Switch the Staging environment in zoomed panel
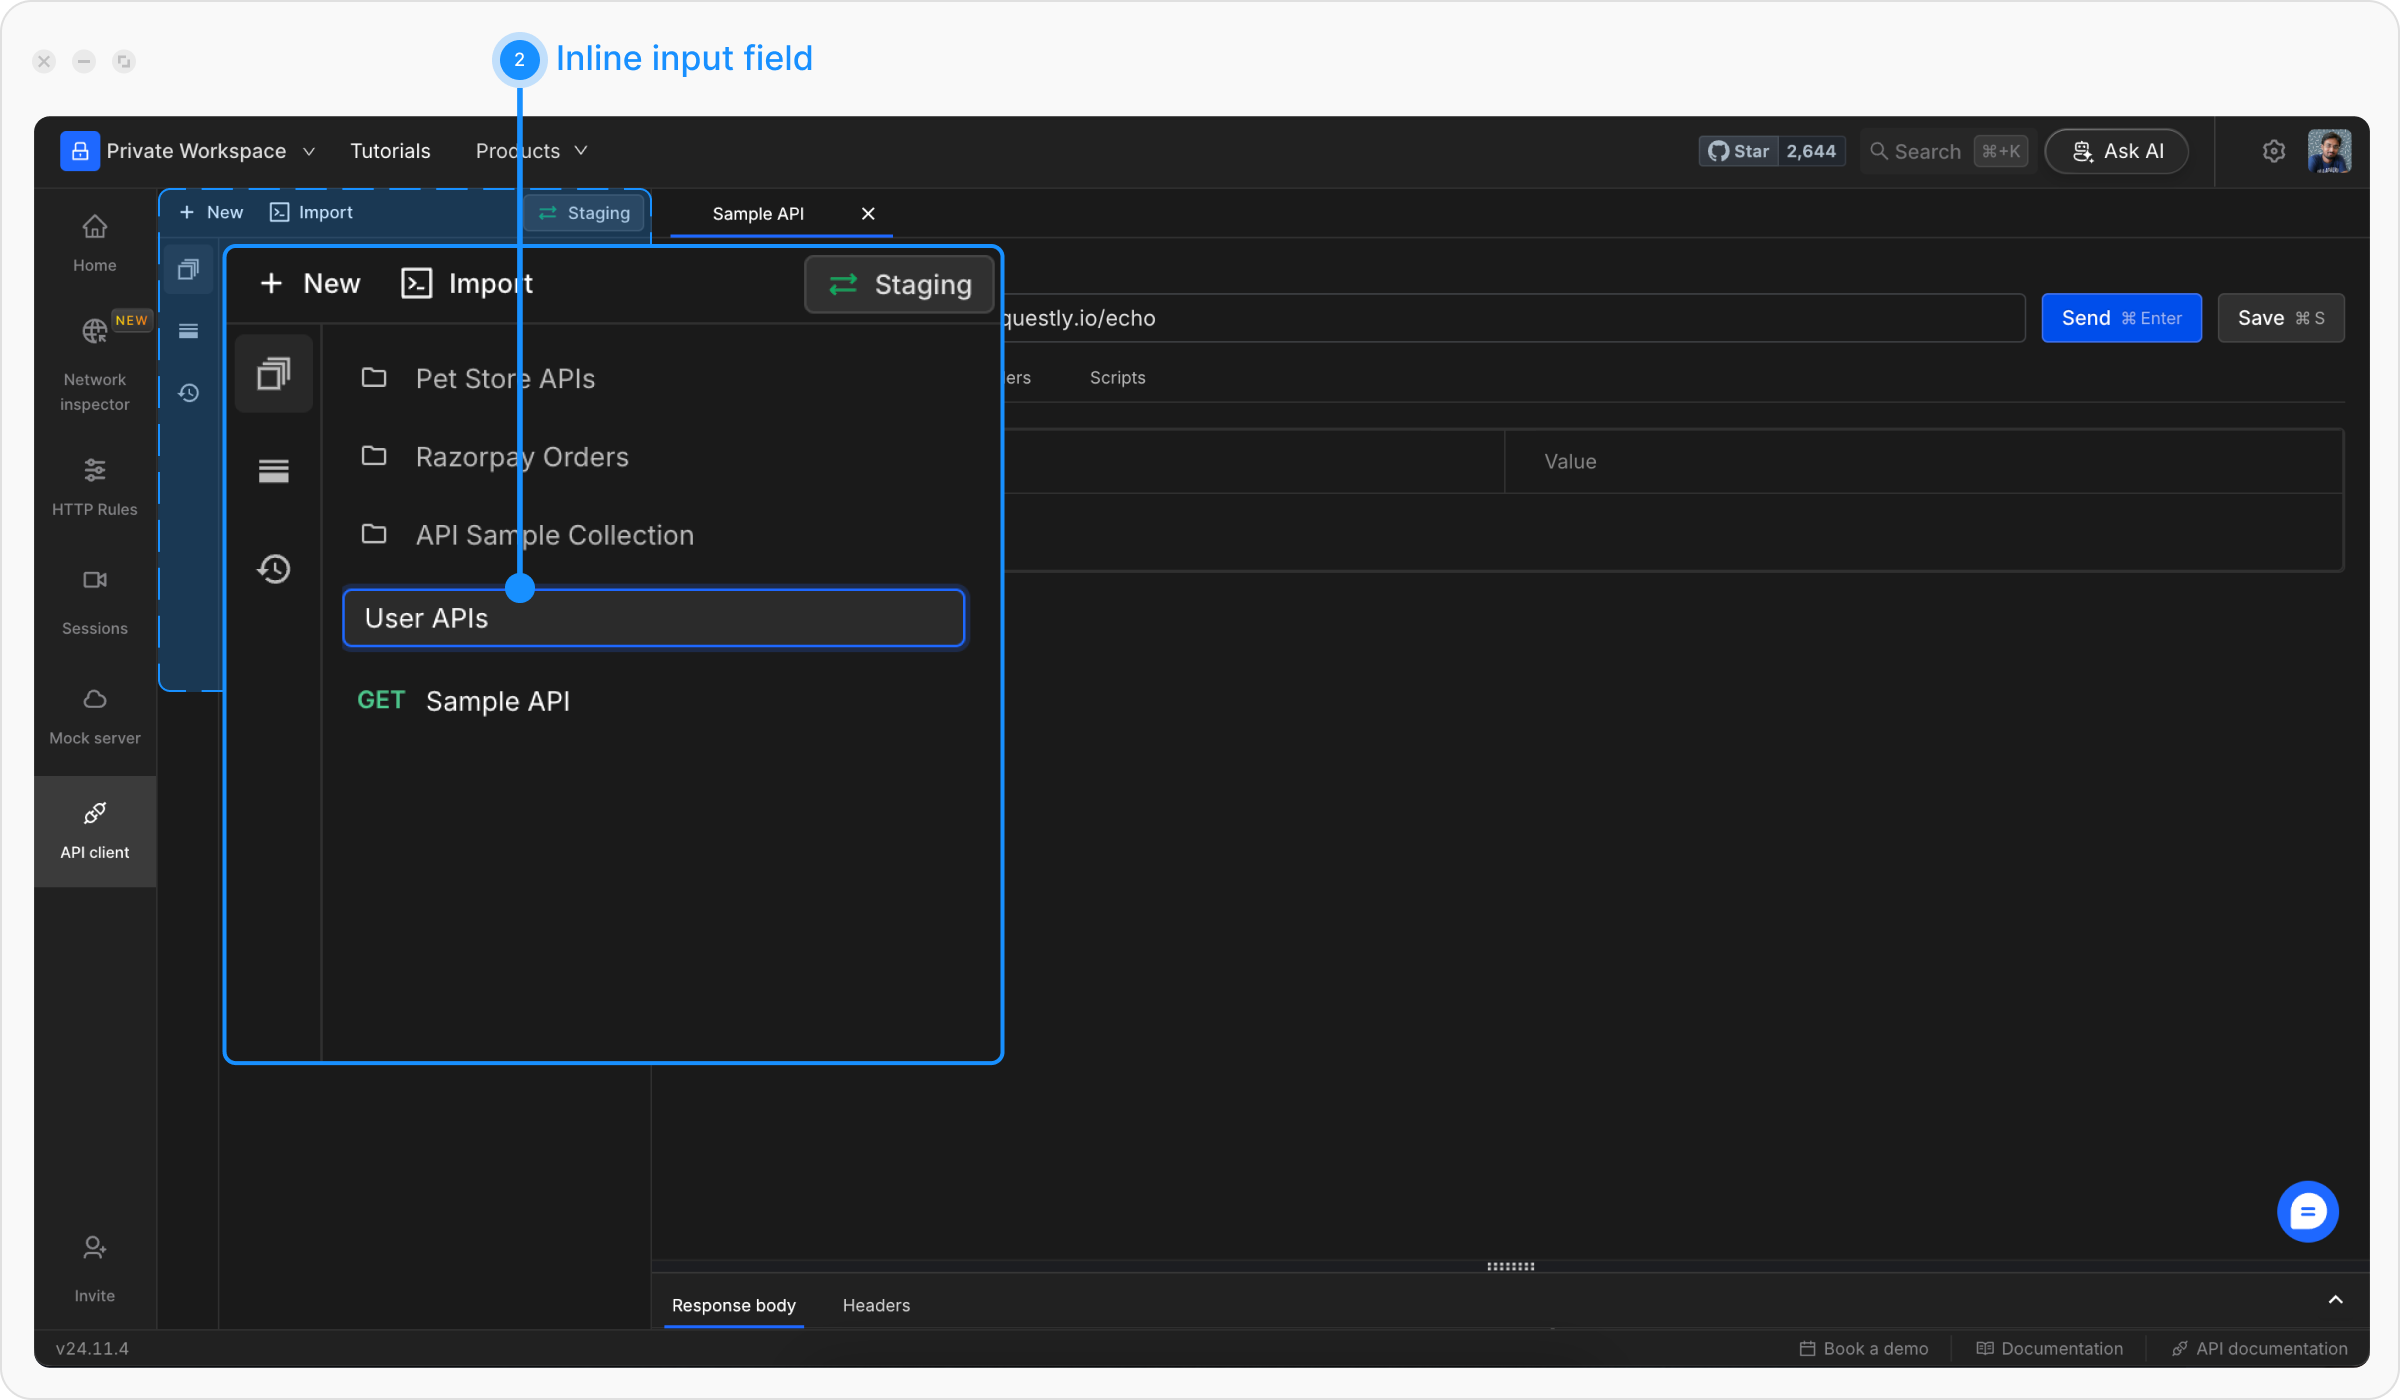Viewport: 2400px width, 1400px height. coord(899,285)
